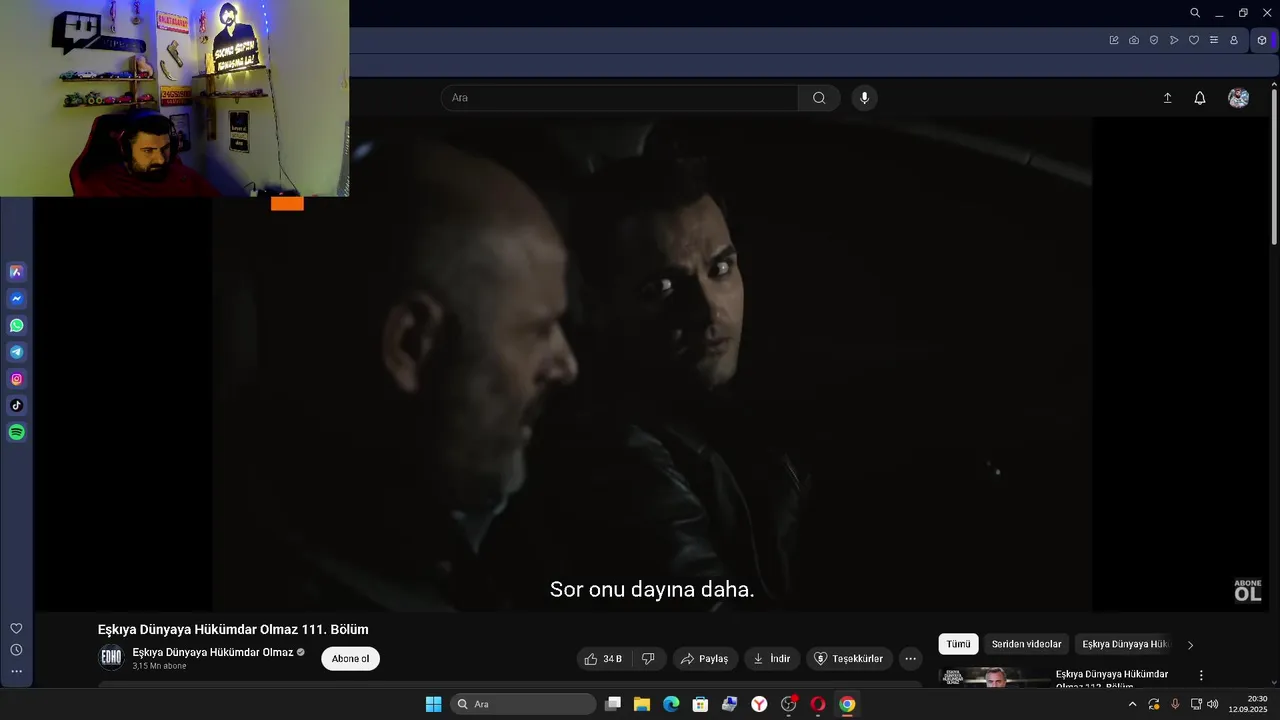
Task: Open volume speaker icon in tray
Action: [x=1213, y=704]
